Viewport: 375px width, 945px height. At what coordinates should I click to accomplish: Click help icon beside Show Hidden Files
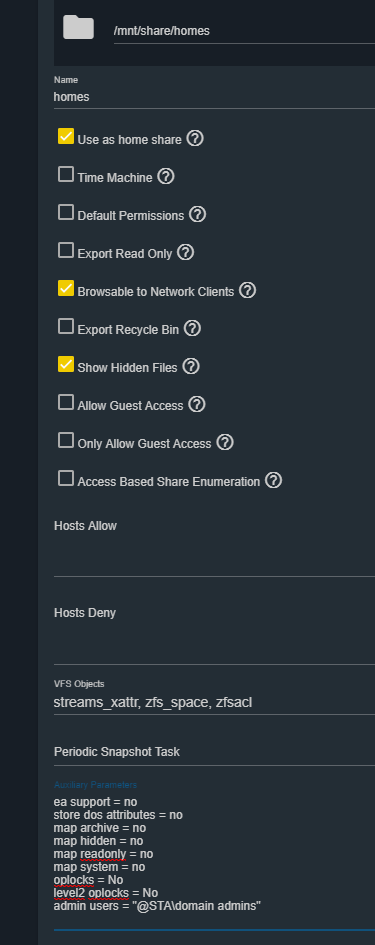191,366
